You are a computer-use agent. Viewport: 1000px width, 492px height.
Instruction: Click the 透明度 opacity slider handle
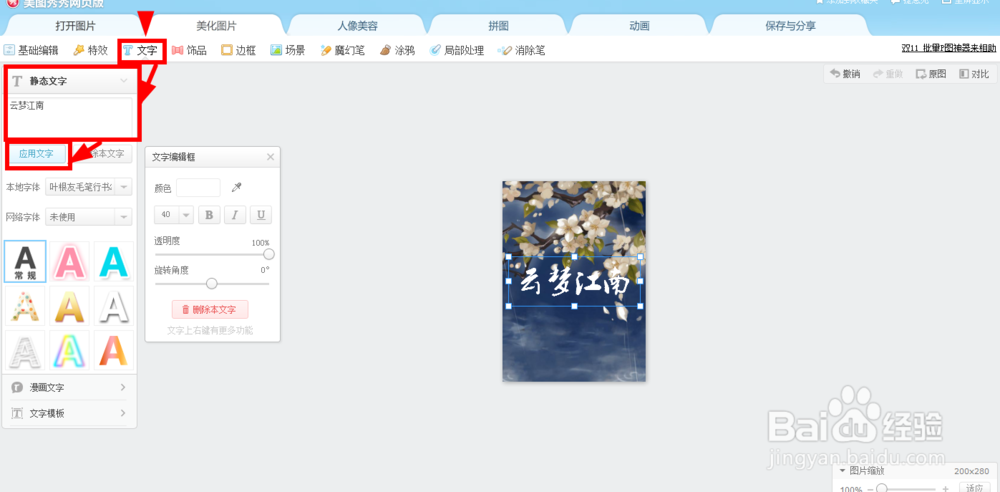[268, 254]
